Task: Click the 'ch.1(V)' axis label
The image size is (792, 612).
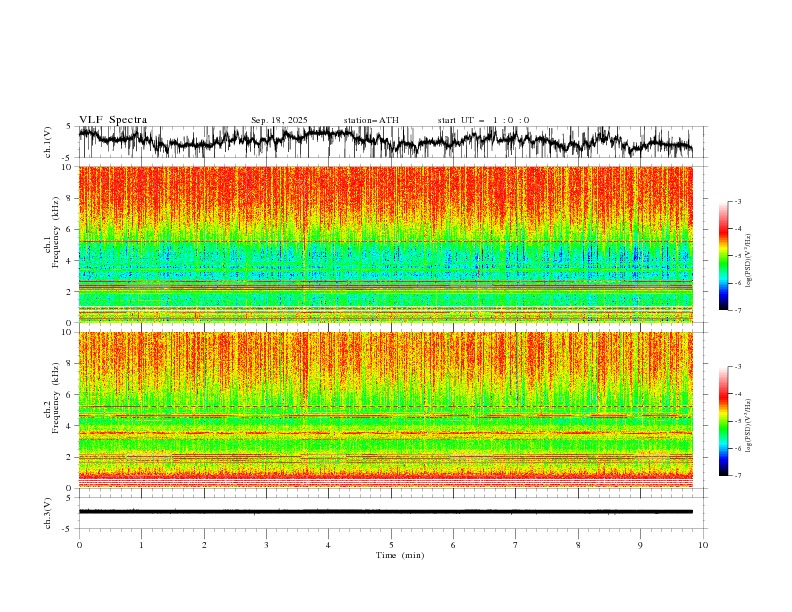Action: [x=48, y=142]
